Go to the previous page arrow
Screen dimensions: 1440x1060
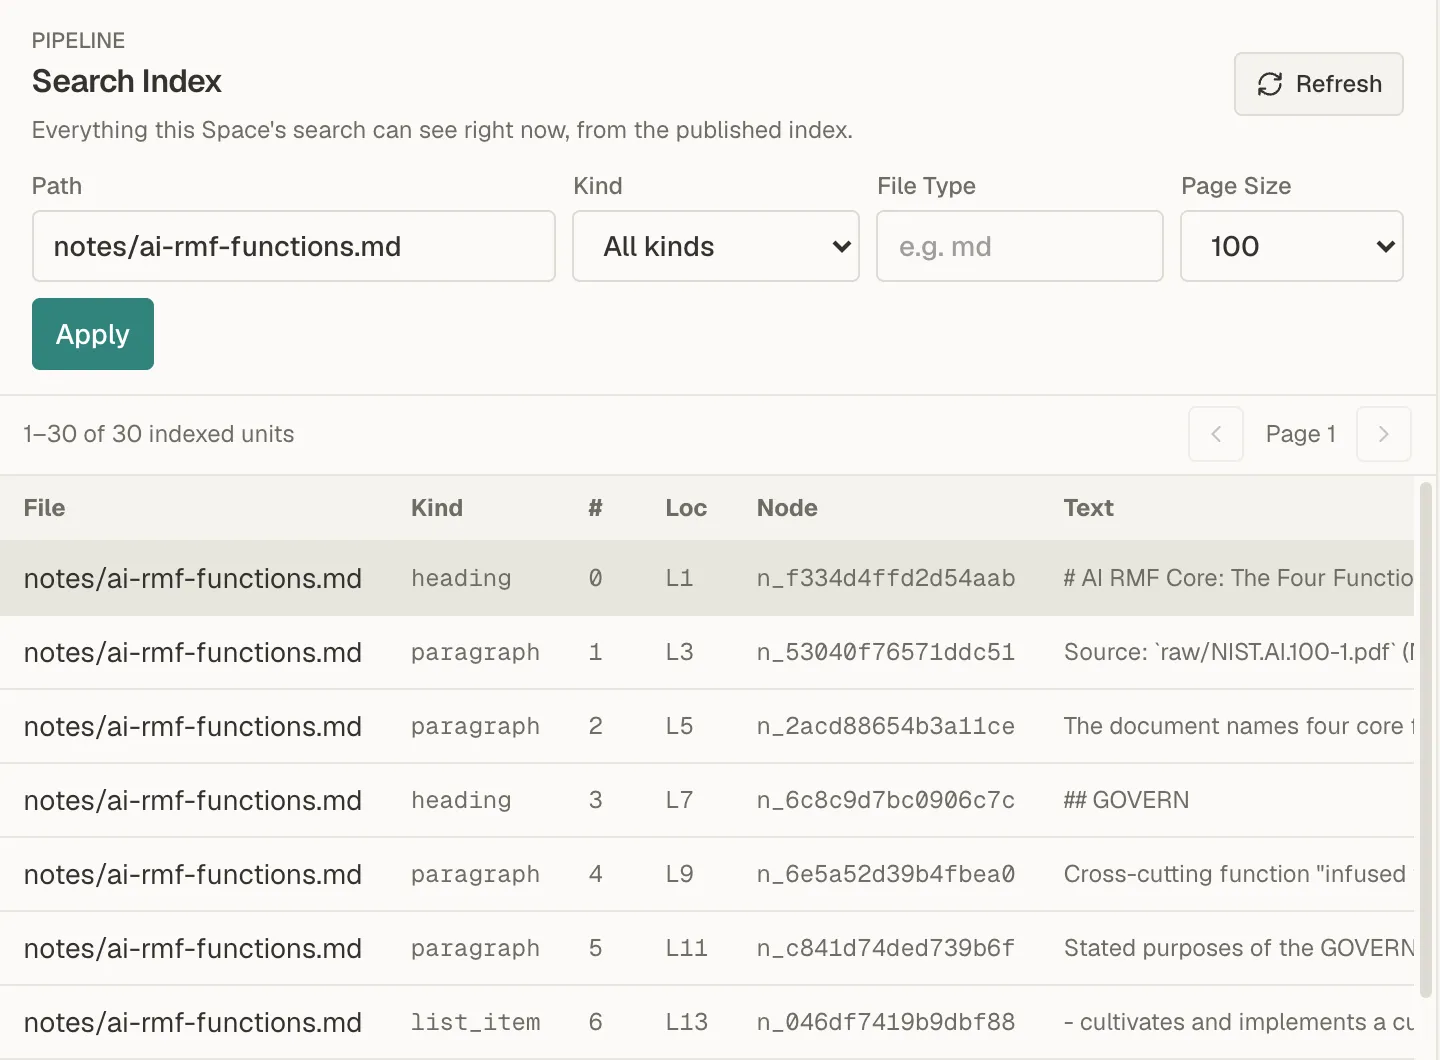[1216, 434]
